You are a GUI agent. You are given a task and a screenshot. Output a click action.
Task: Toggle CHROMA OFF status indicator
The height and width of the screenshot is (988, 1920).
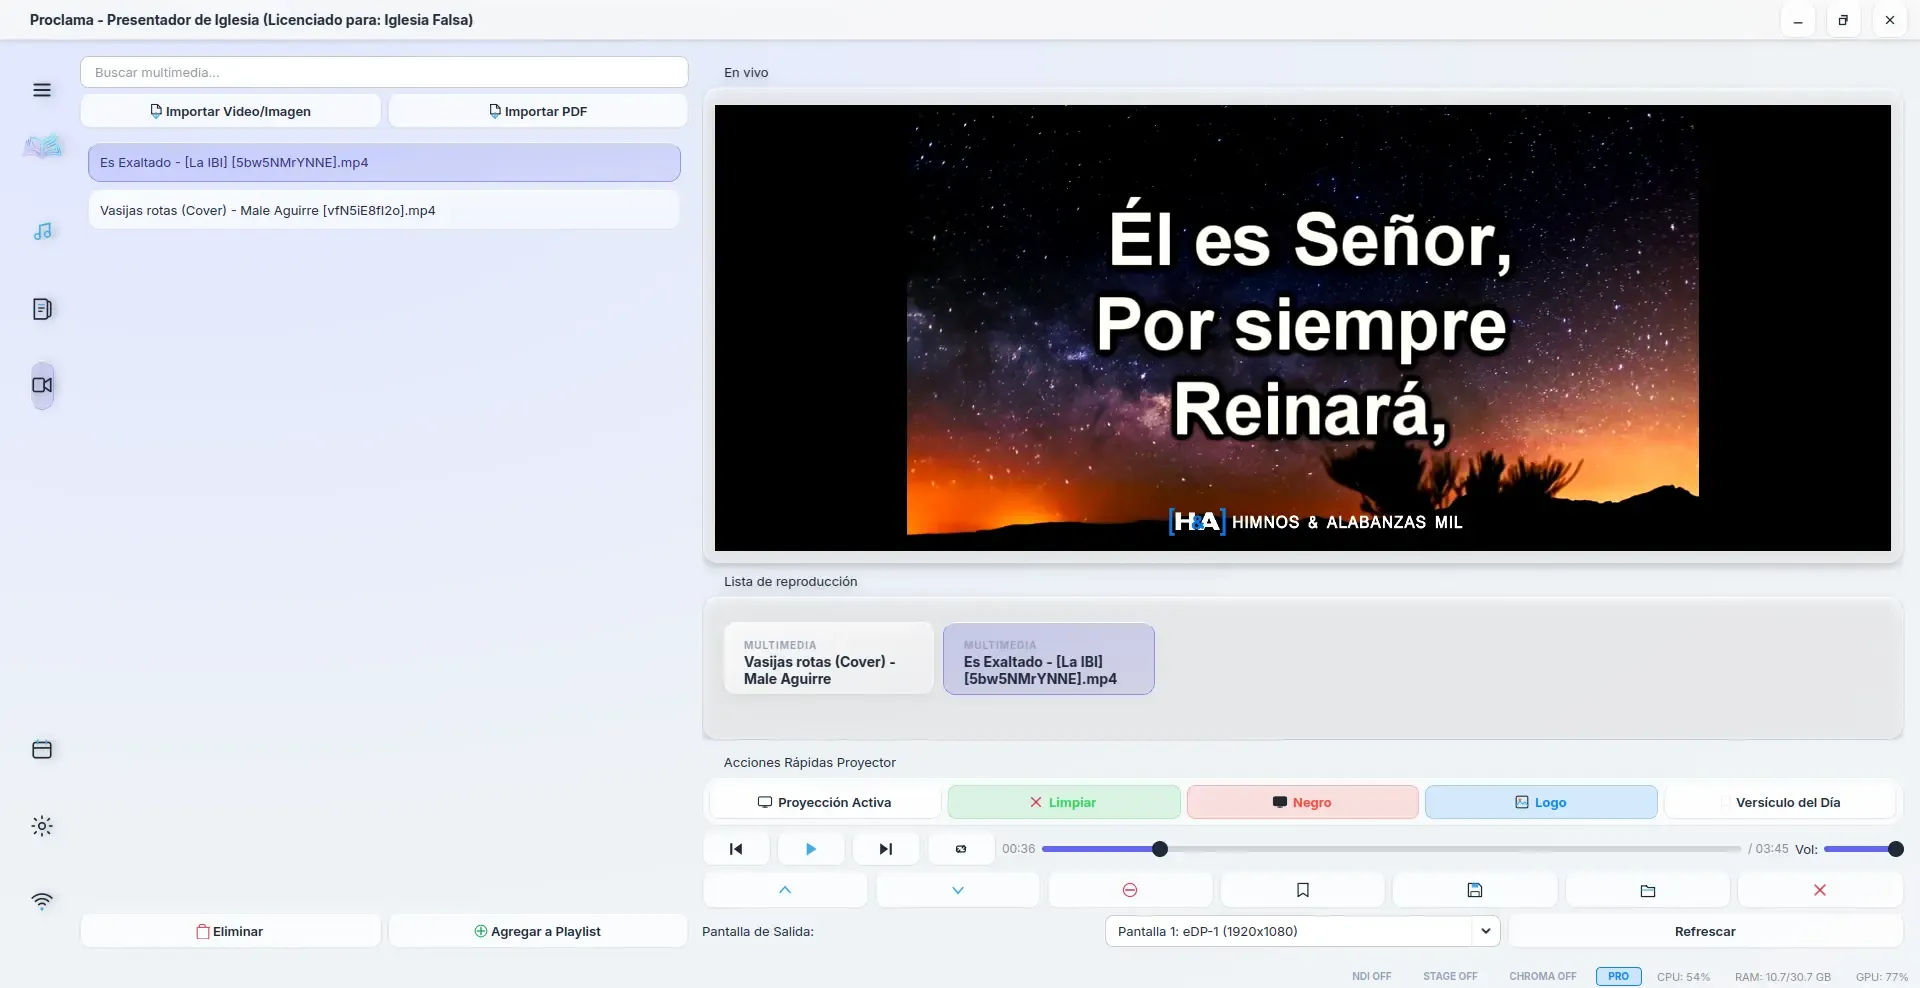(x=1542, y=976)
